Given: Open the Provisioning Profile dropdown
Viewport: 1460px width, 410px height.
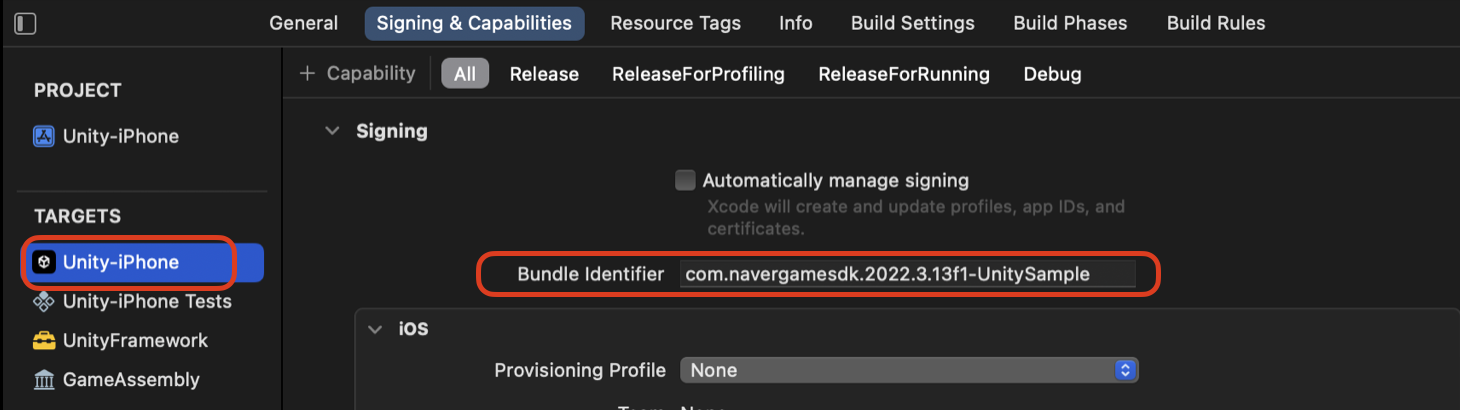Looking at the screenshot, I should [x=909, y=370].
